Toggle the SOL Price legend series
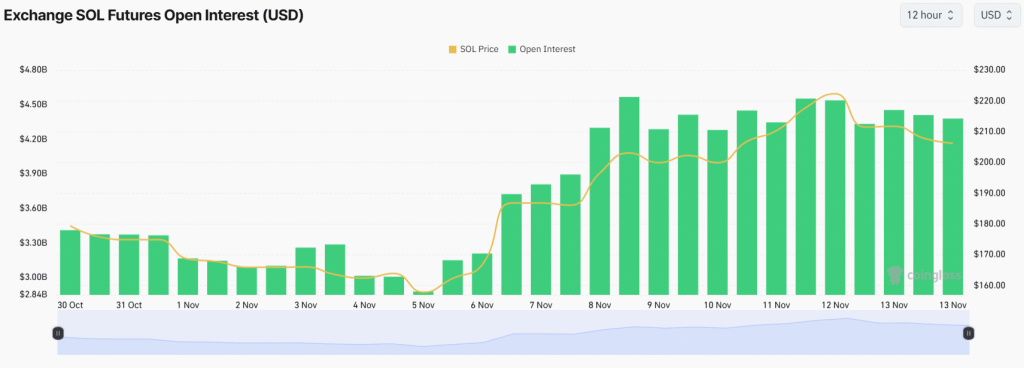The image size is (1024, 368). [x=473, y=49]
